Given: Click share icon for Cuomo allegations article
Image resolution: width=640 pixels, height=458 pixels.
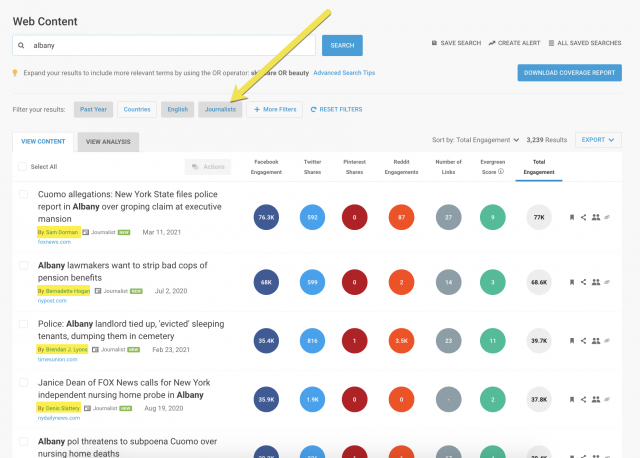Looking at the screenshot, I should [583, 217].
